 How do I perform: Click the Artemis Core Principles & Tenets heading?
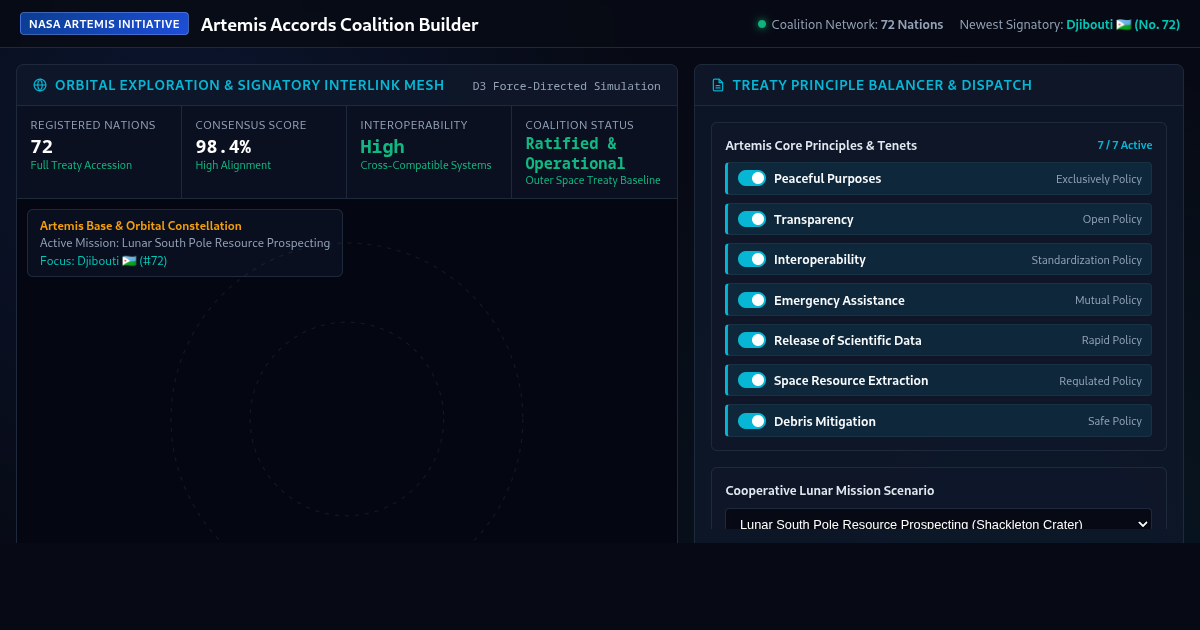[x=821, y=146]
